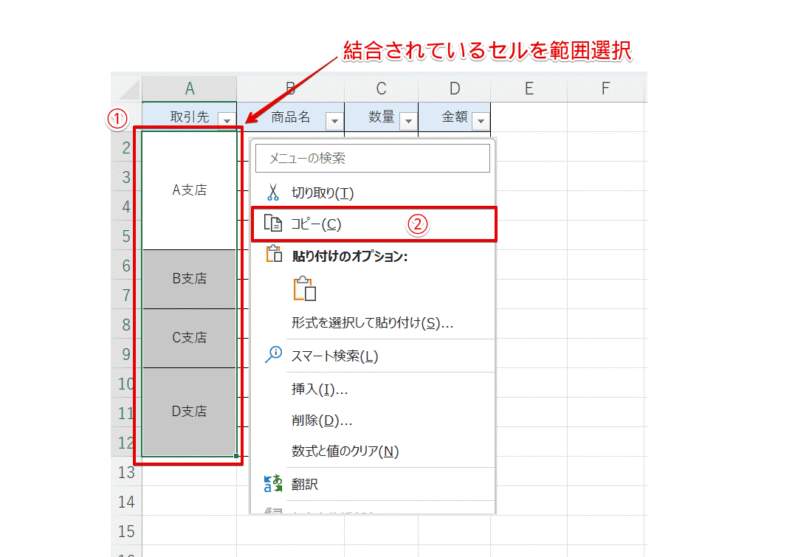This screenshot has width=812, height=557.
Task: Select row 2 header
Action: [x=126, y=148]
